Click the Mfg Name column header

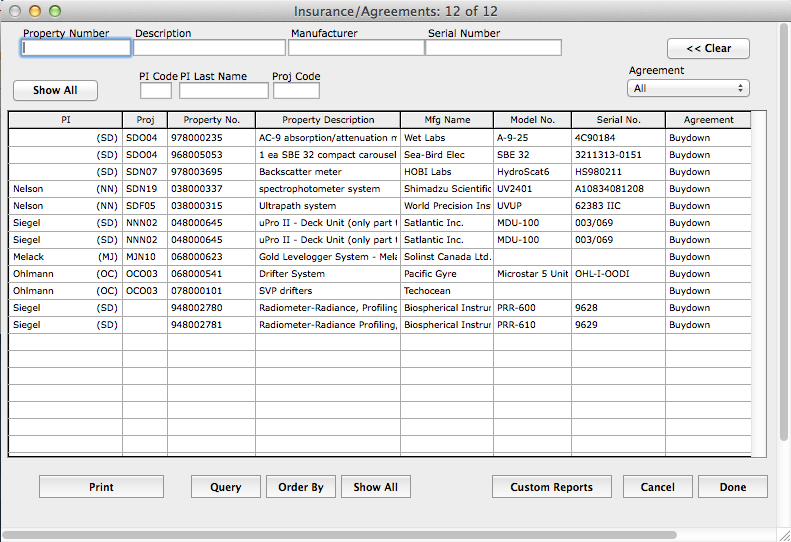[x=446, y=120]
